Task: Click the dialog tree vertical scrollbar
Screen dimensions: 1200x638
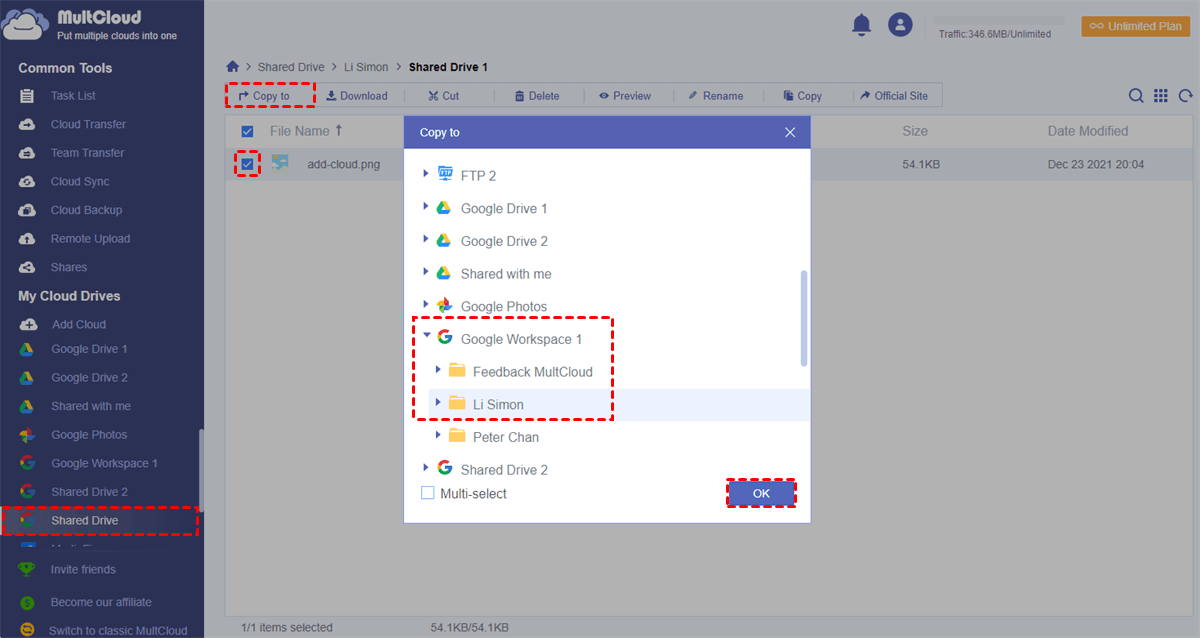Action: [x=804, y=318]
